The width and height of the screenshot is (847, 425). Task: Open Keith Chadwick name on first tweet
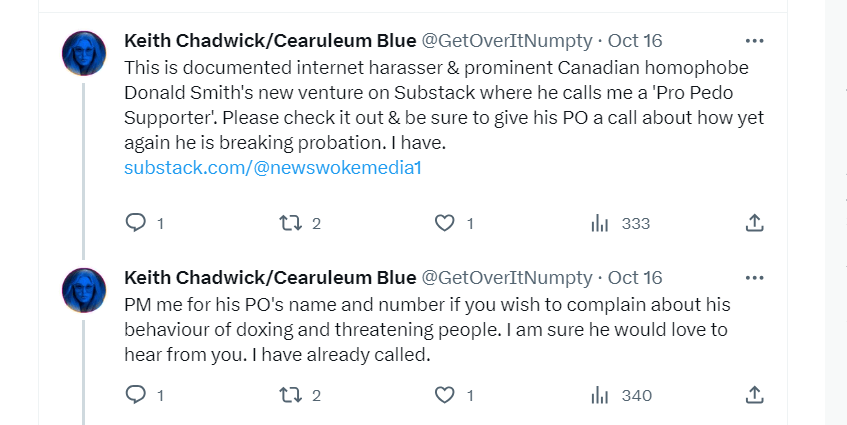(x=270, y=41)
